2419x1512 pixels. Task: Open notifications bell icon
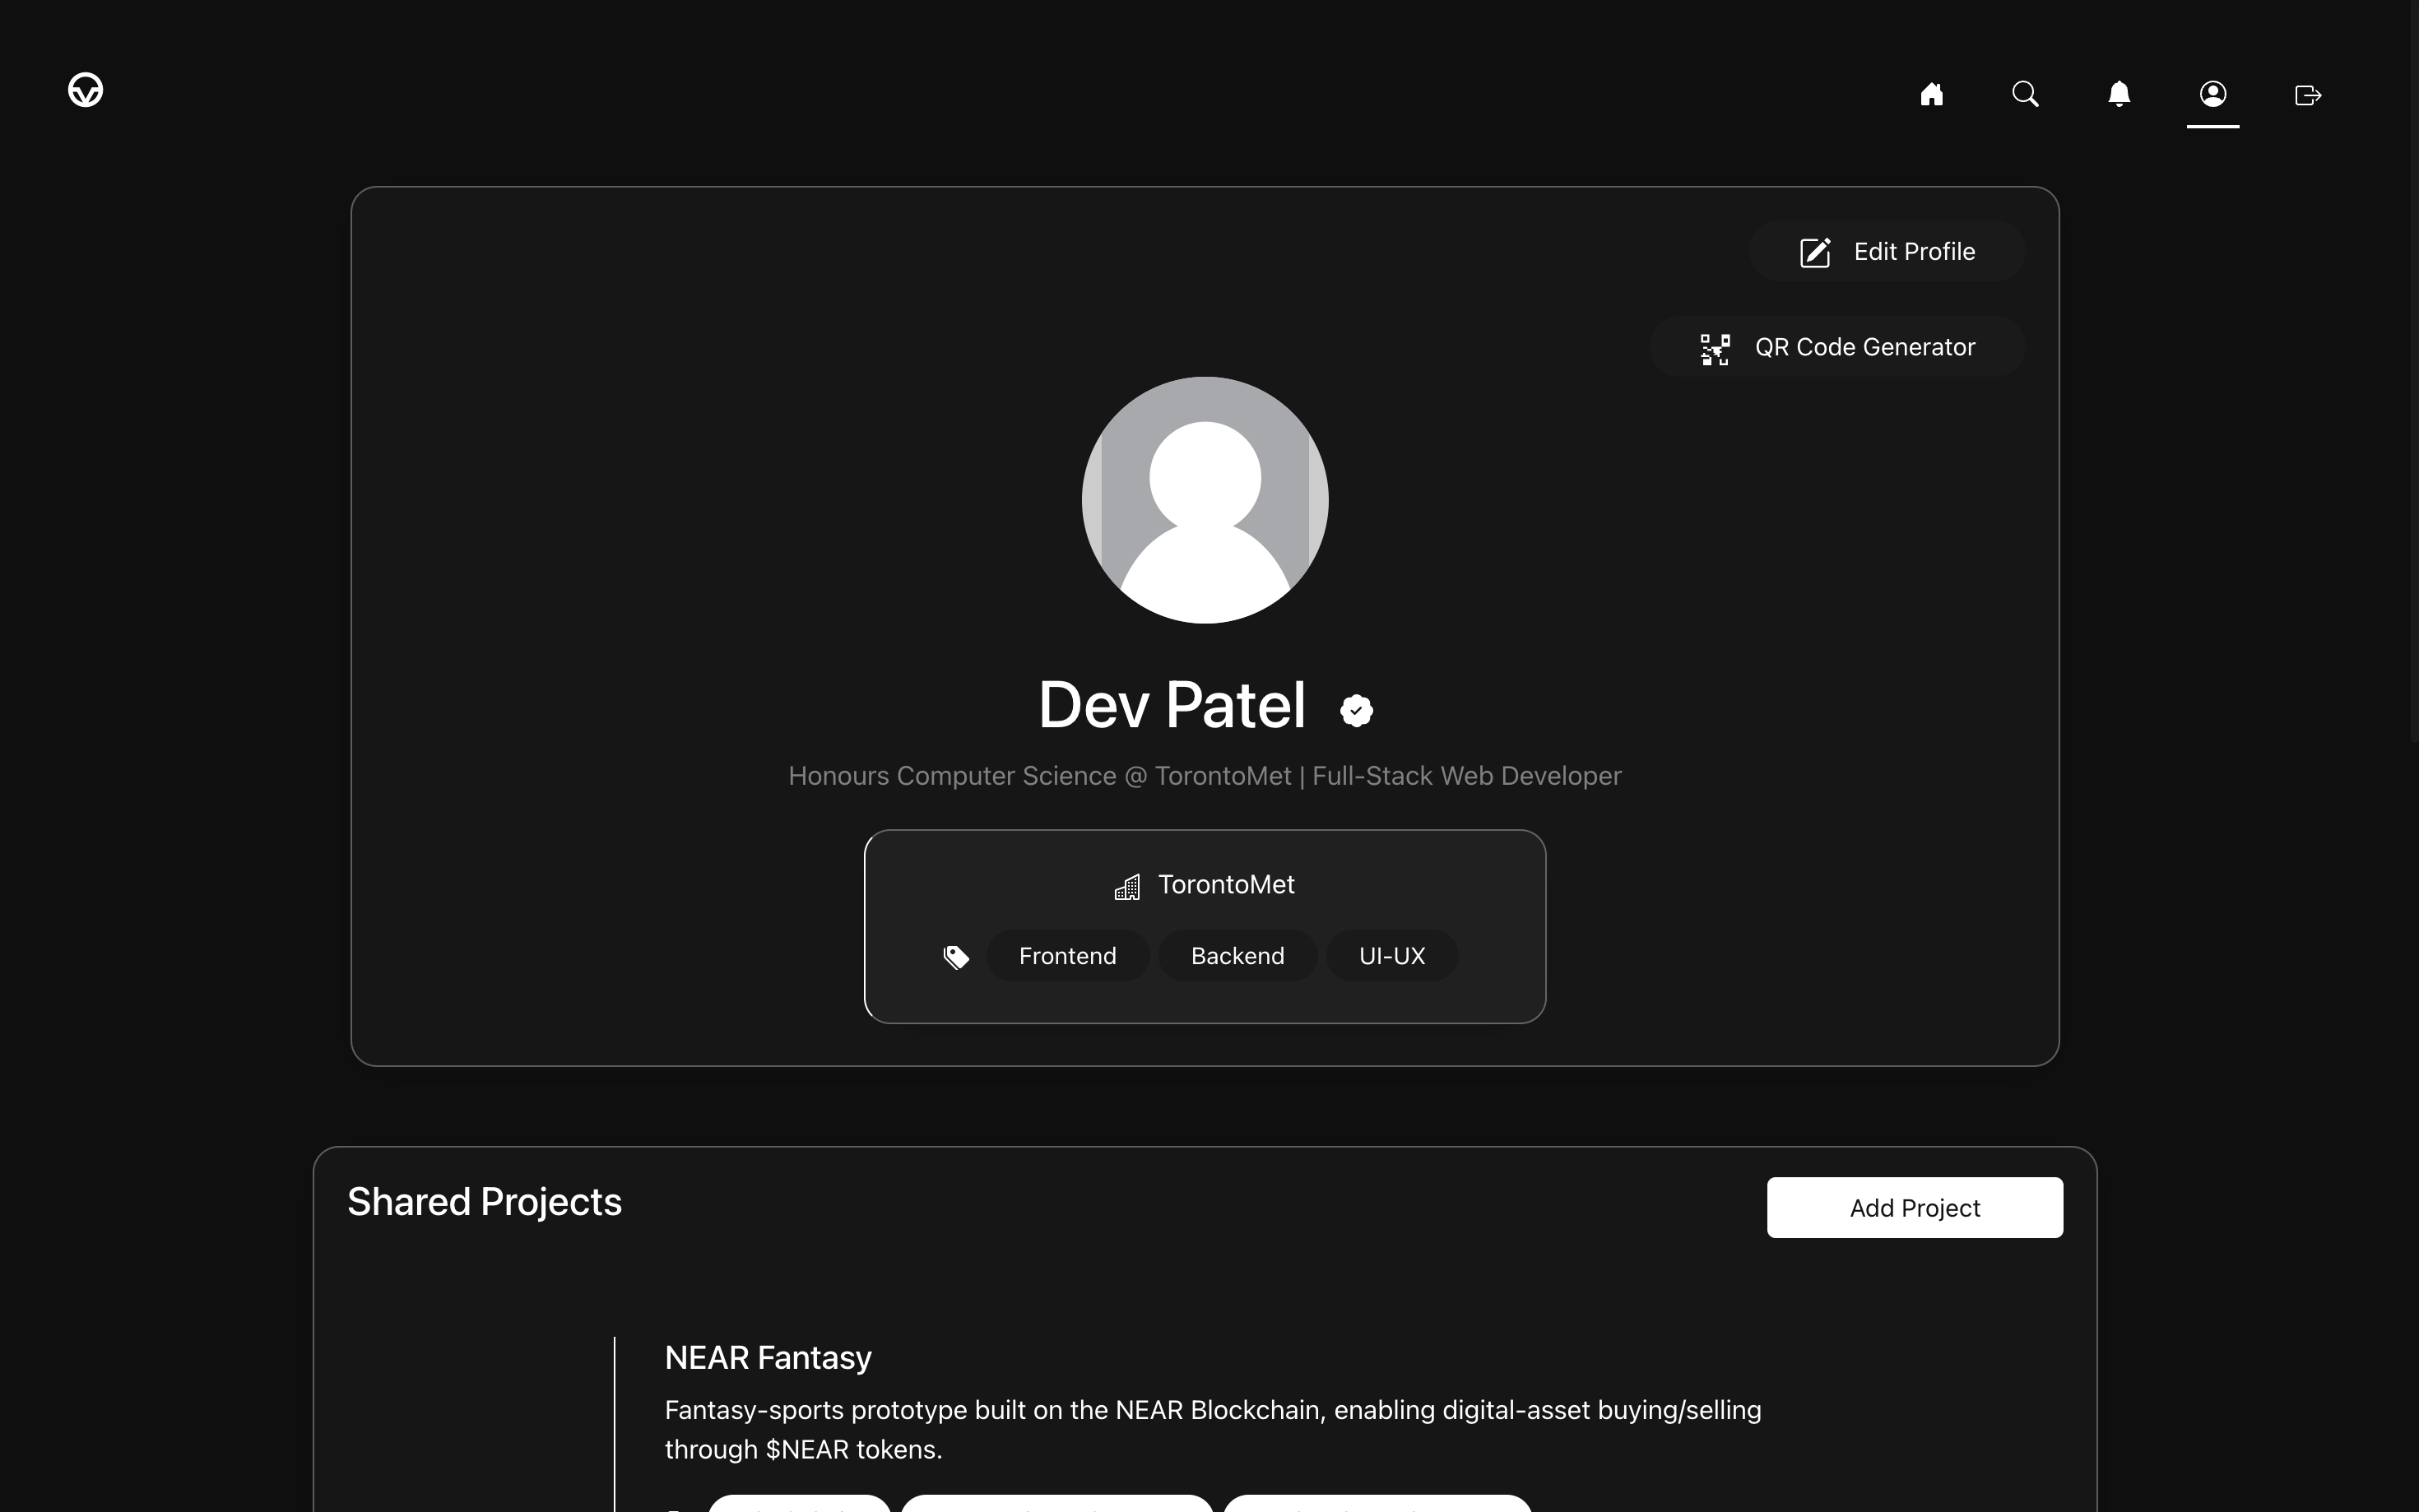tap(2118, 94)
